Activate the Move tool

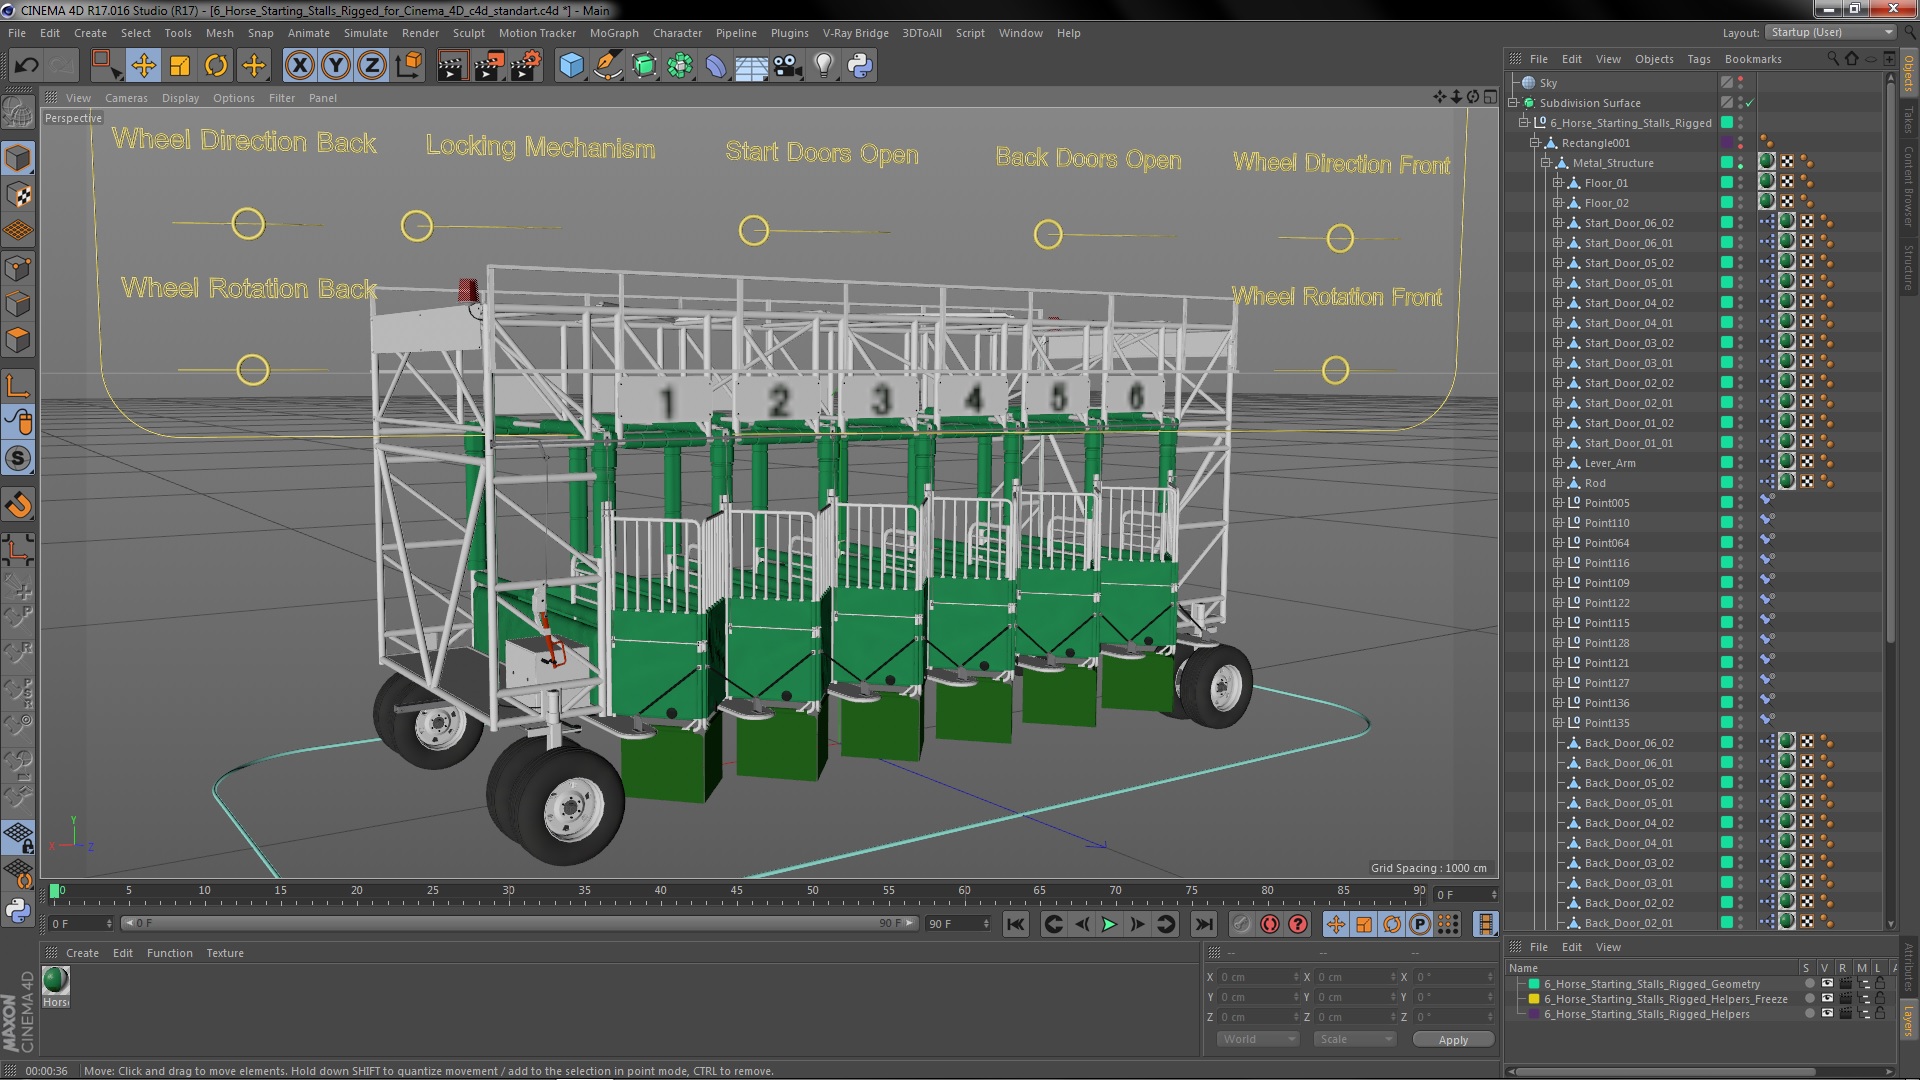point(143,66)
